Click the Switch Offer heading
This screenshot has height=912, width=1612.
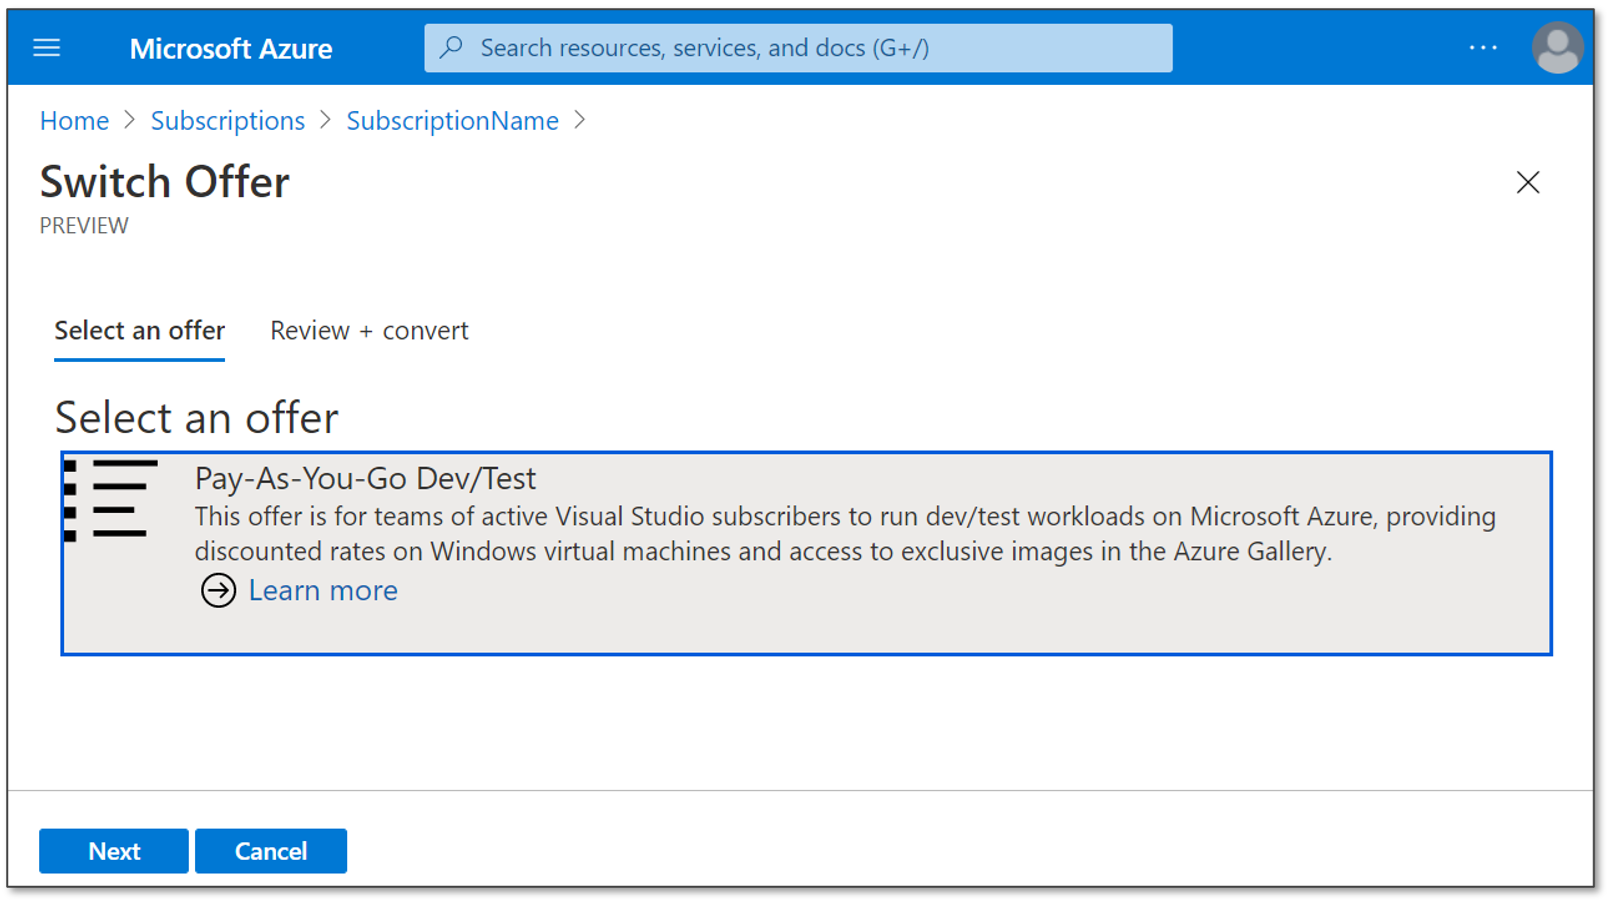[x=165, y=183]
